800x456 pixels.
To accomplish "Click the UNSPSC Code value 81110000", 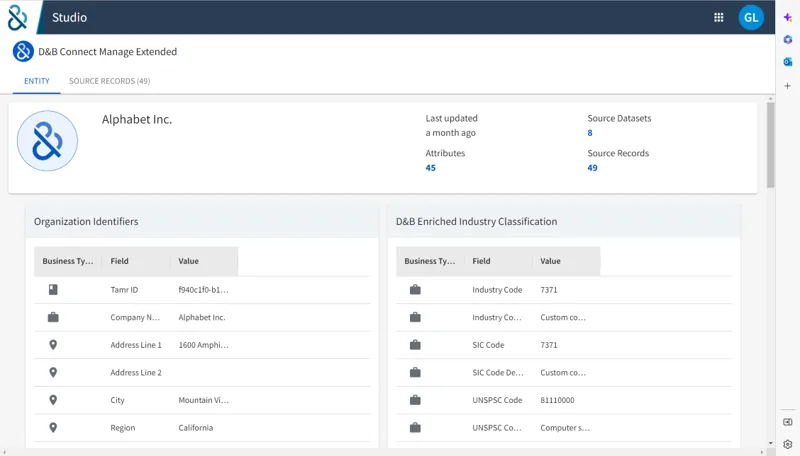I will (x=557, y=400).
